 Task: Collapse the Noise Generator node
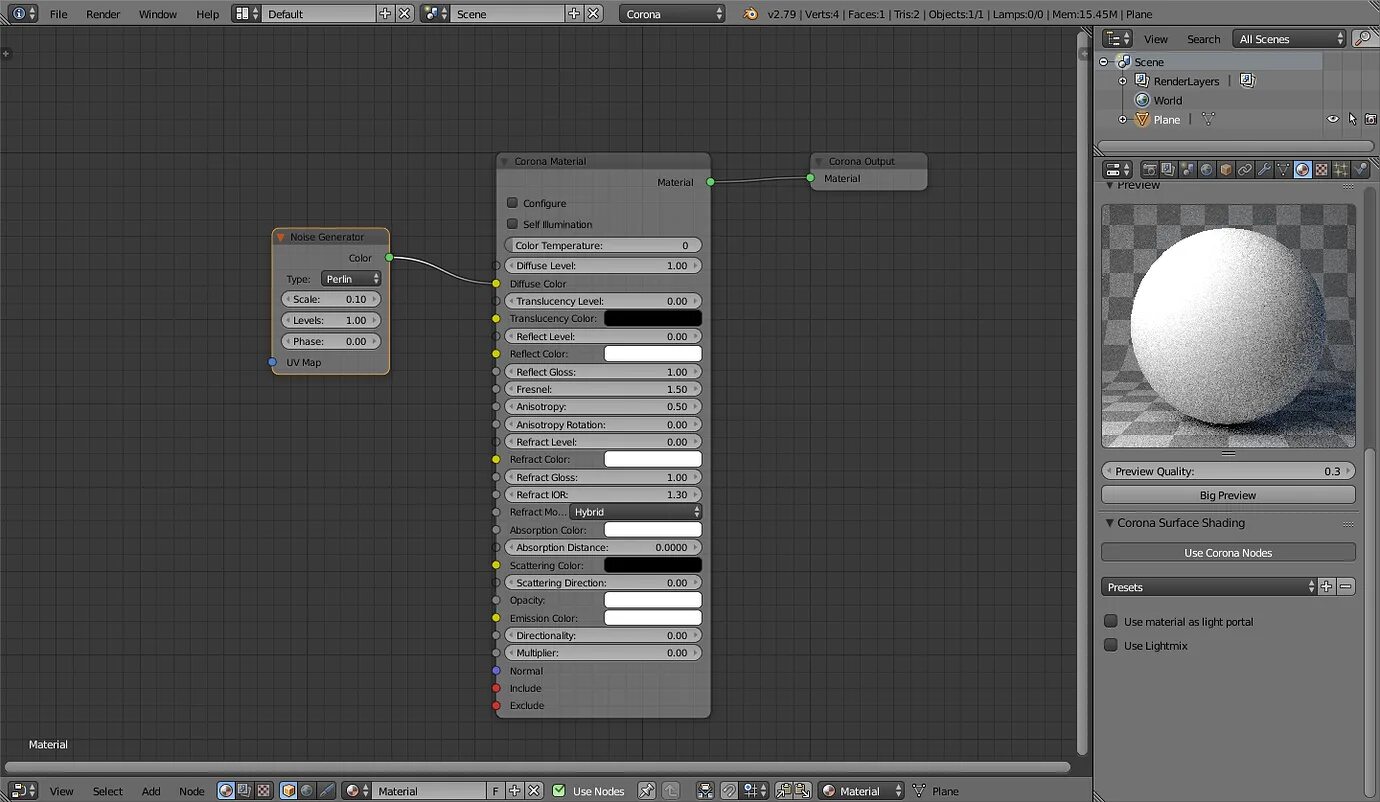281,237
